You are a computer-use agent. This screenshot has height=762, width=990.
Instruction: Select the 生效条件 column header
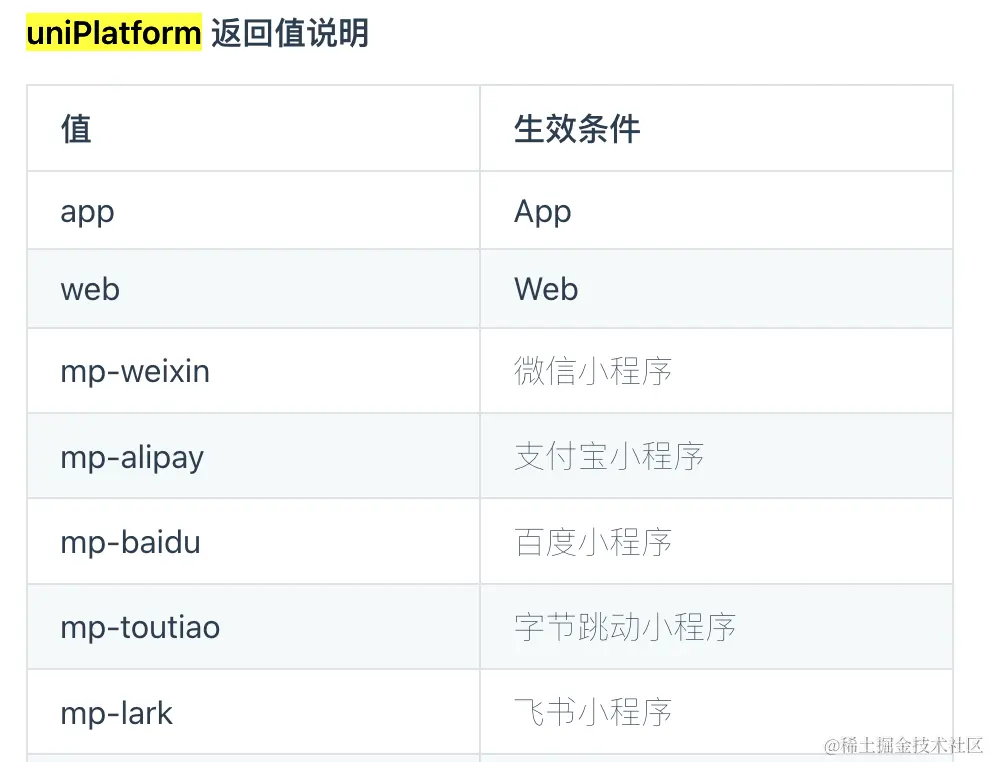pyautogui.click(x=716, y=128)
